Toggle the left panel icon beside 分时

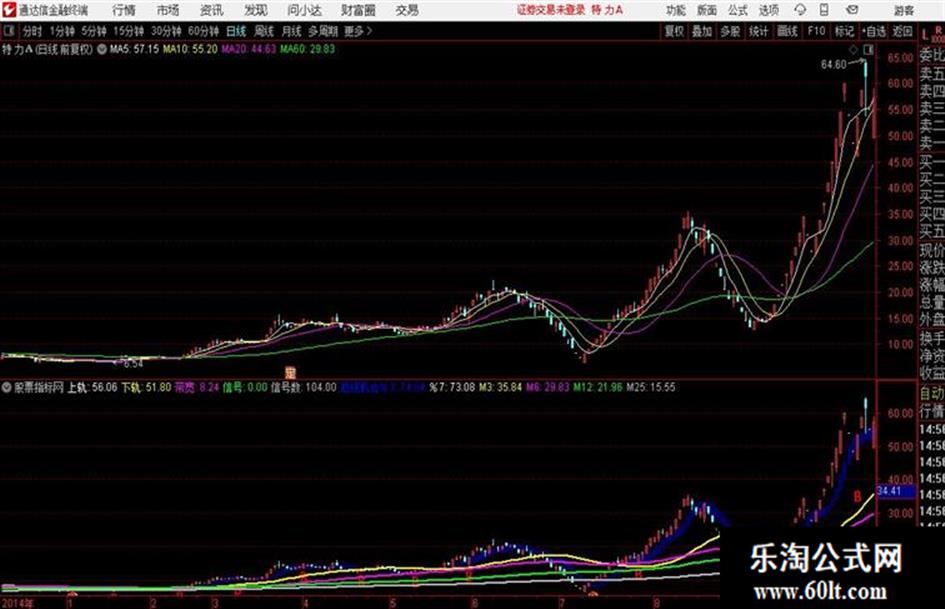8,31
